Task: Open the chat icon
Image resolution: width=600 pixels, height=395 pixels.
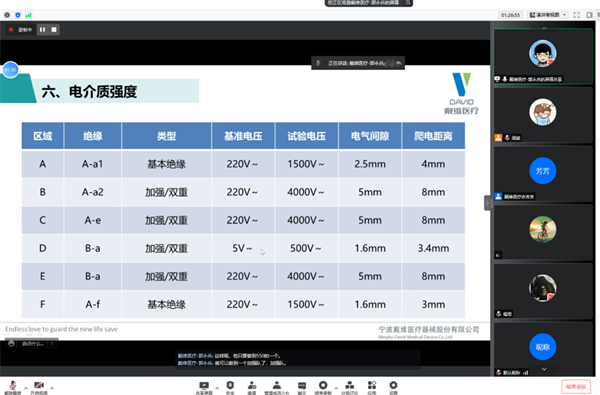Action: 302,387
